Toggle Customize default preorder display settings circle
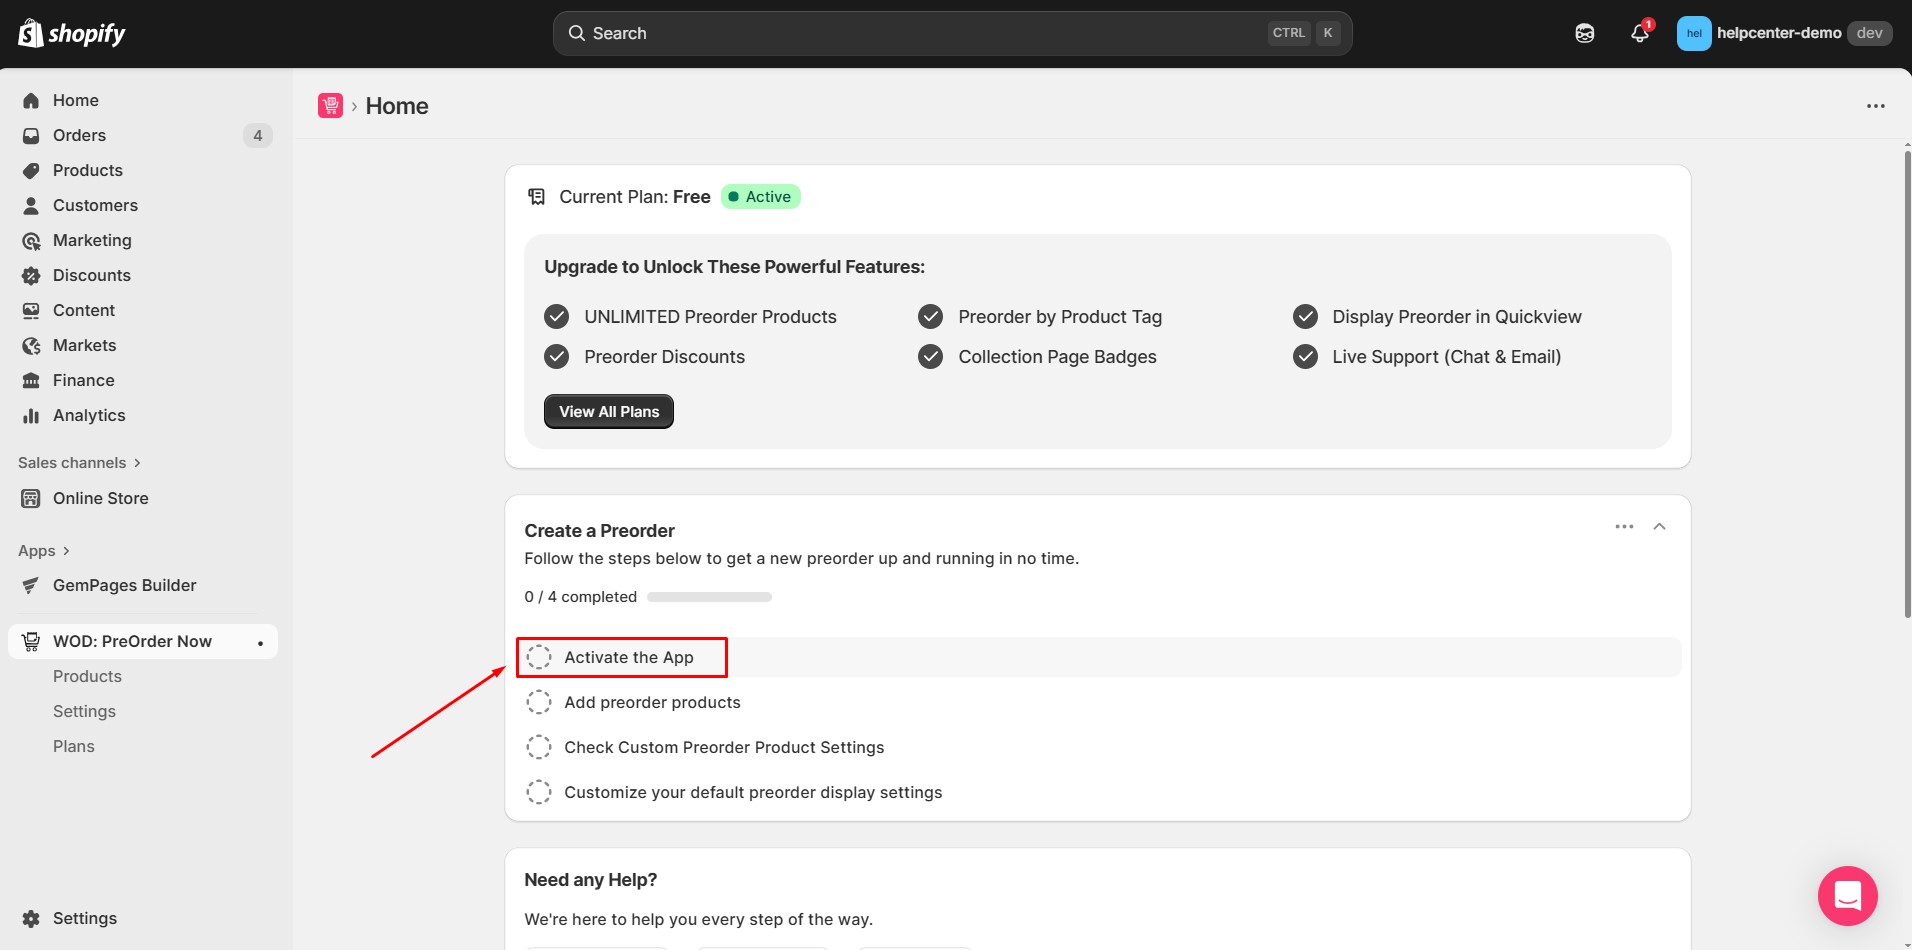This screenshot has width=1912, height=950. pyautogui.click(x=539, y=792)
